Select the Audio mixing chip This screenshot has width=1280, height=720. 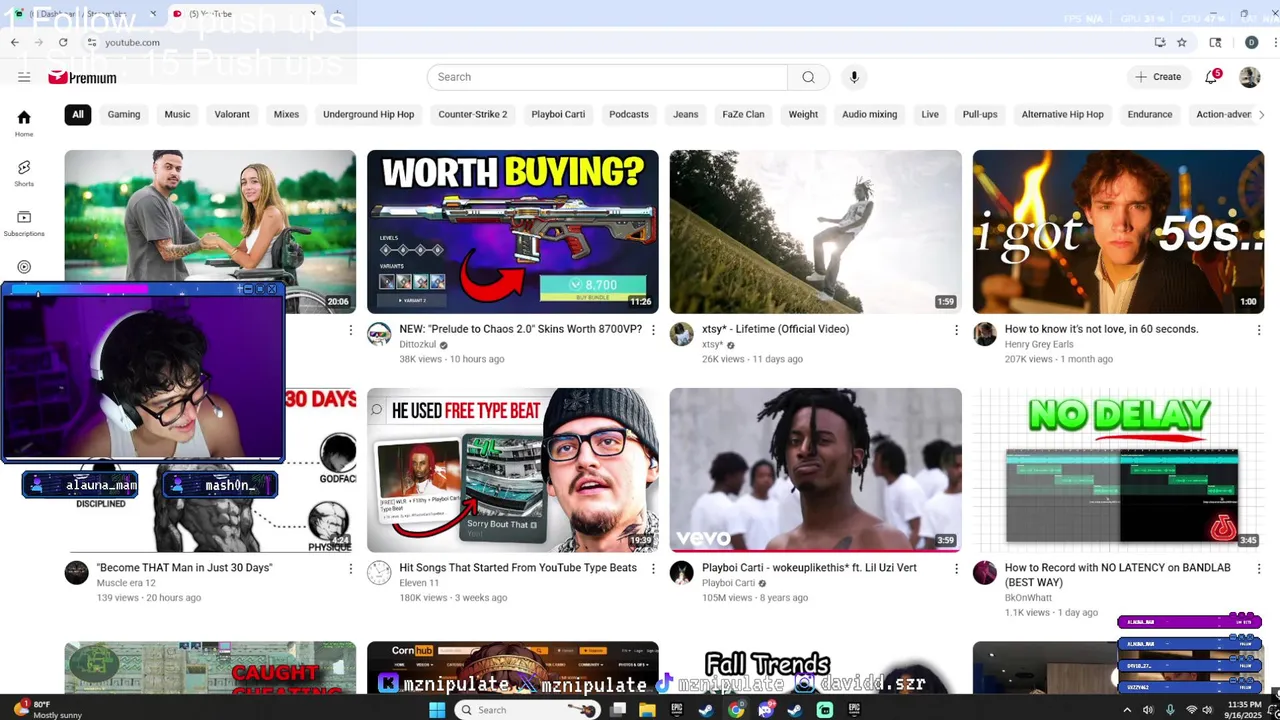pyautogui.click(x=869, y=114)
